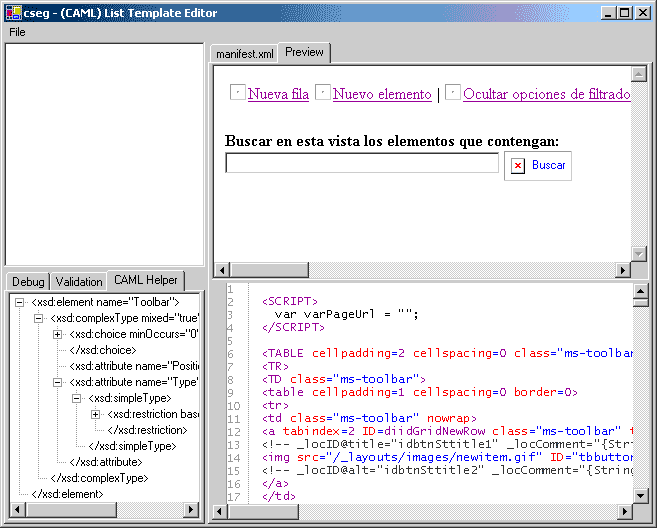The height and width of the screenshot is (528, 657).
Task: Click line number 10 in code gutter
Action: coord(234,406)
